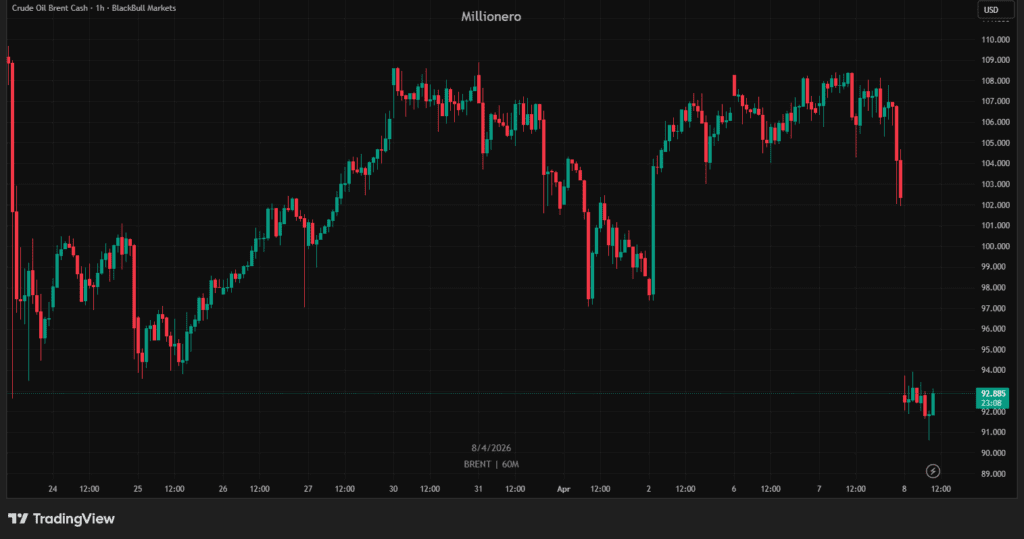1024x539 pixels.
Task: Open the USD currency selector
Action: click(991, 10)
